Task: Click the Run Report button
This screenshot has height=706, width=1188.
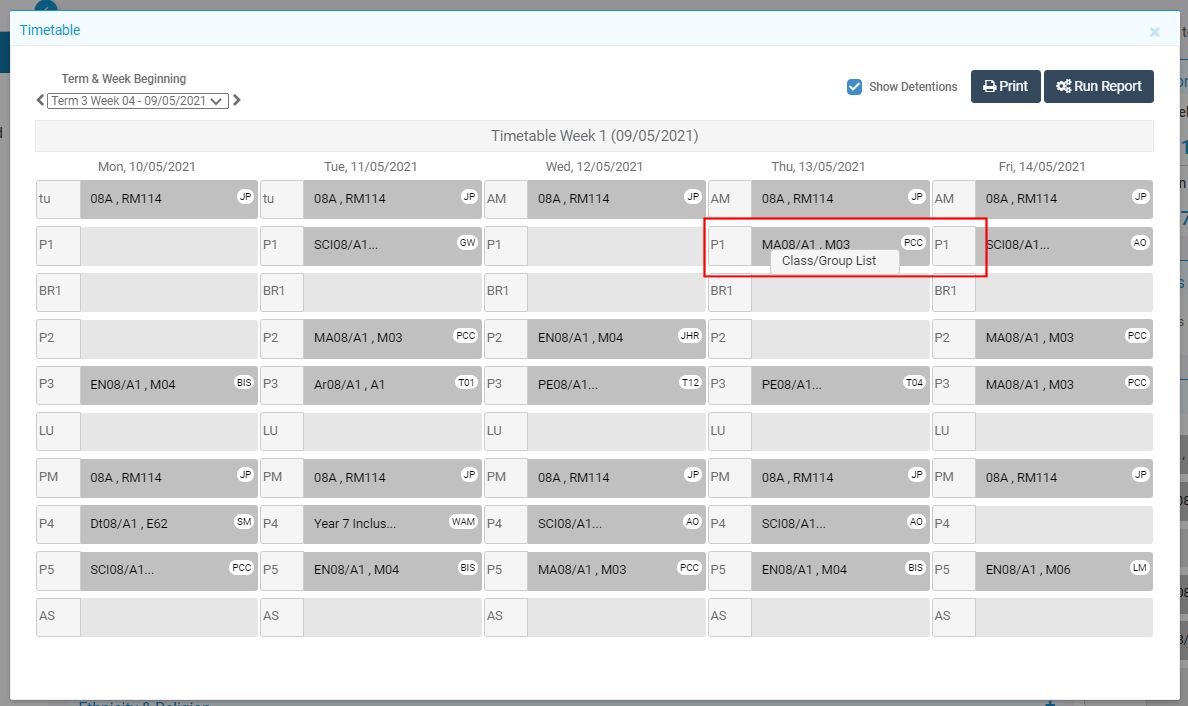Action: click(x=1098, y=86)
